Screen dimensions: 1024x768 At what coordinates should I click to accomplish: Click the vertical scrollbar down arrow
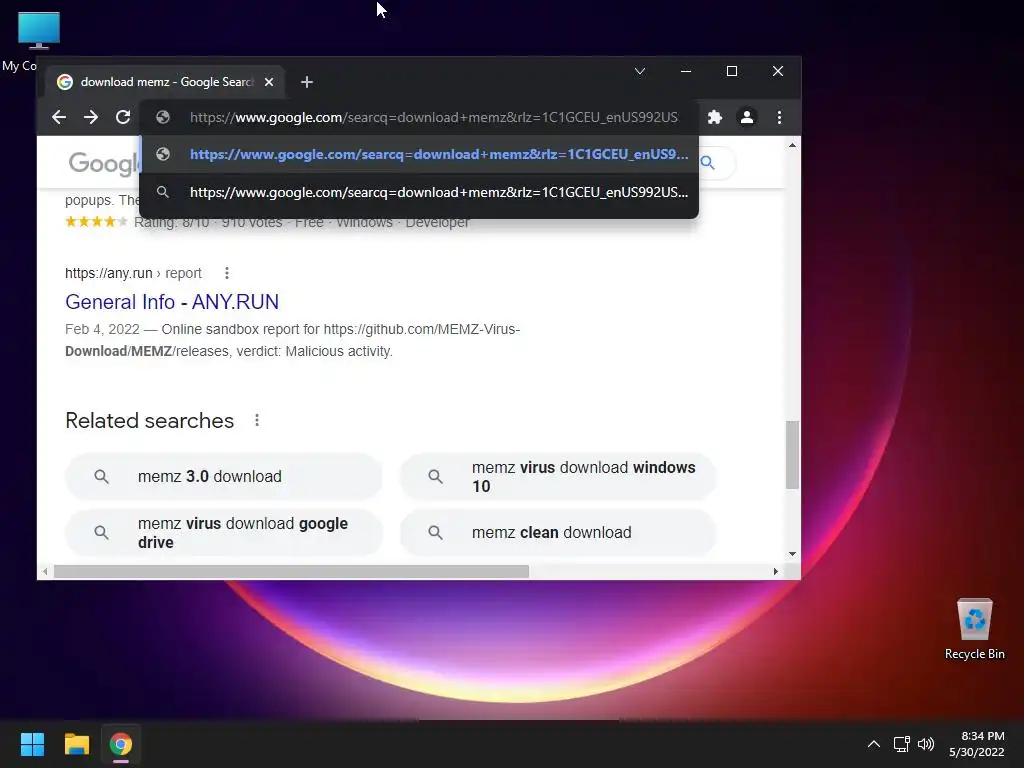(792, 554)
